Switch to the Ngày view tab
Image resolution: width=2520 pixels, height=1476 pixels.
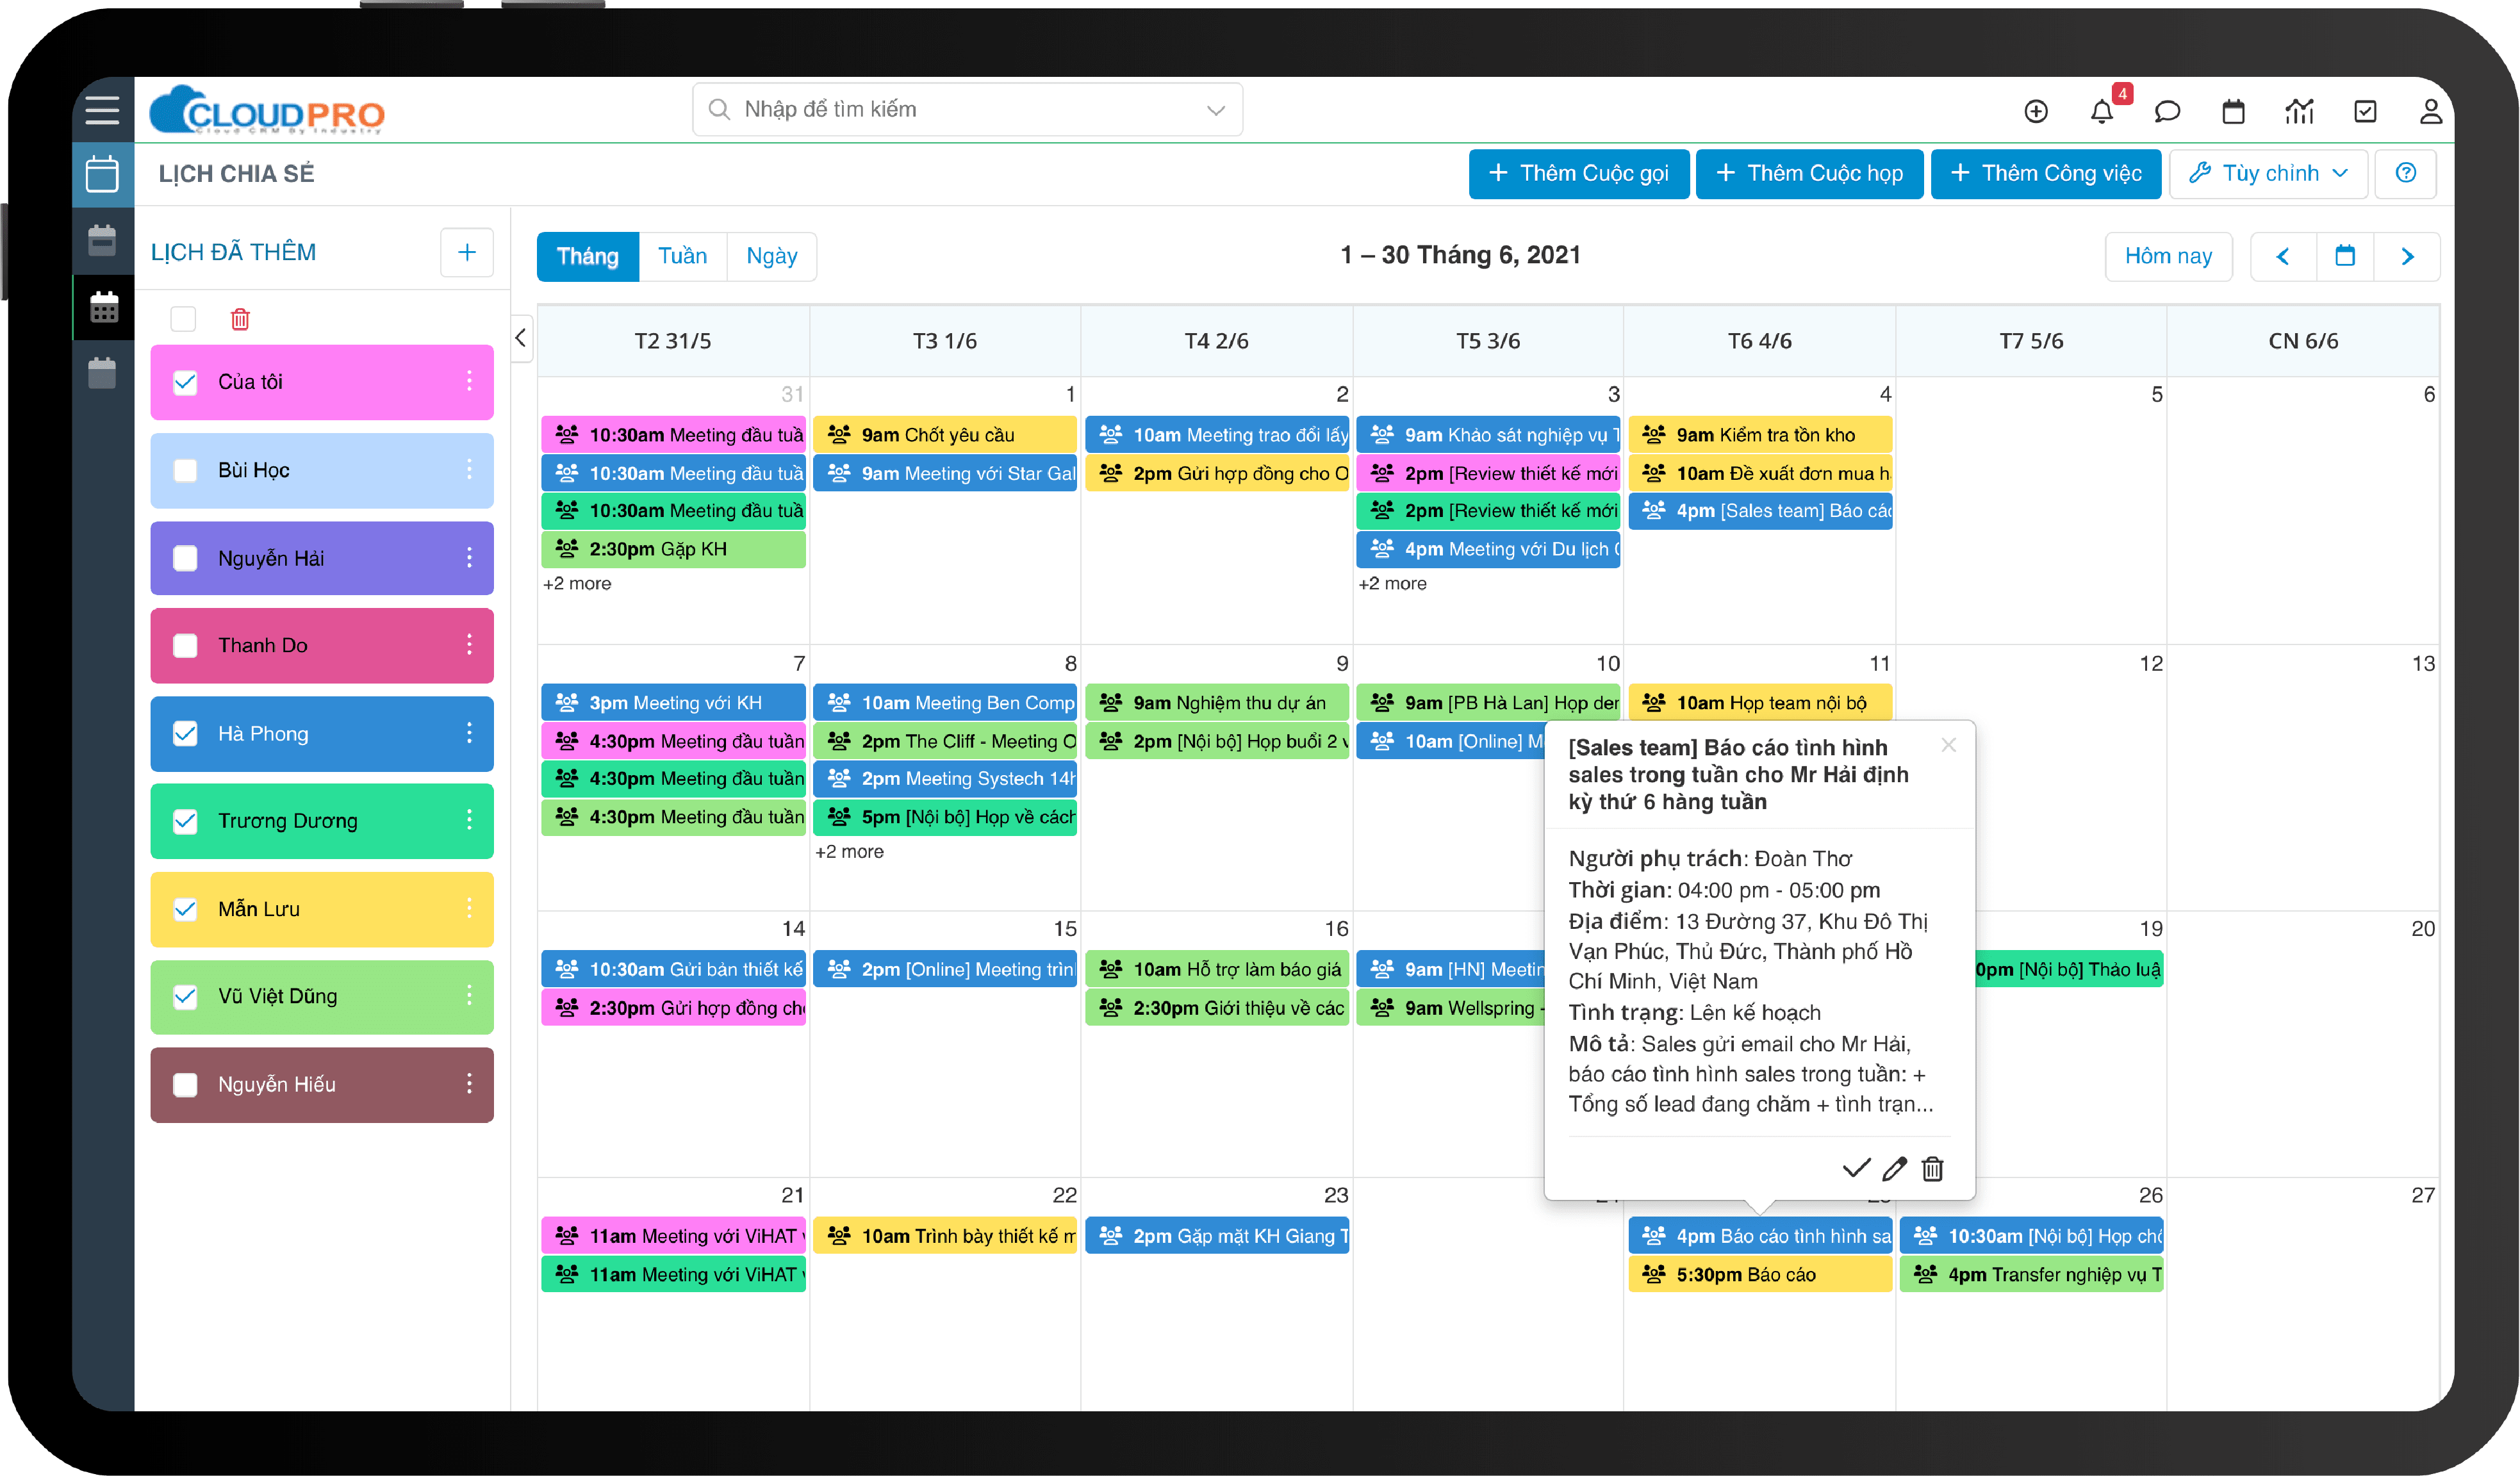point(771,256)
